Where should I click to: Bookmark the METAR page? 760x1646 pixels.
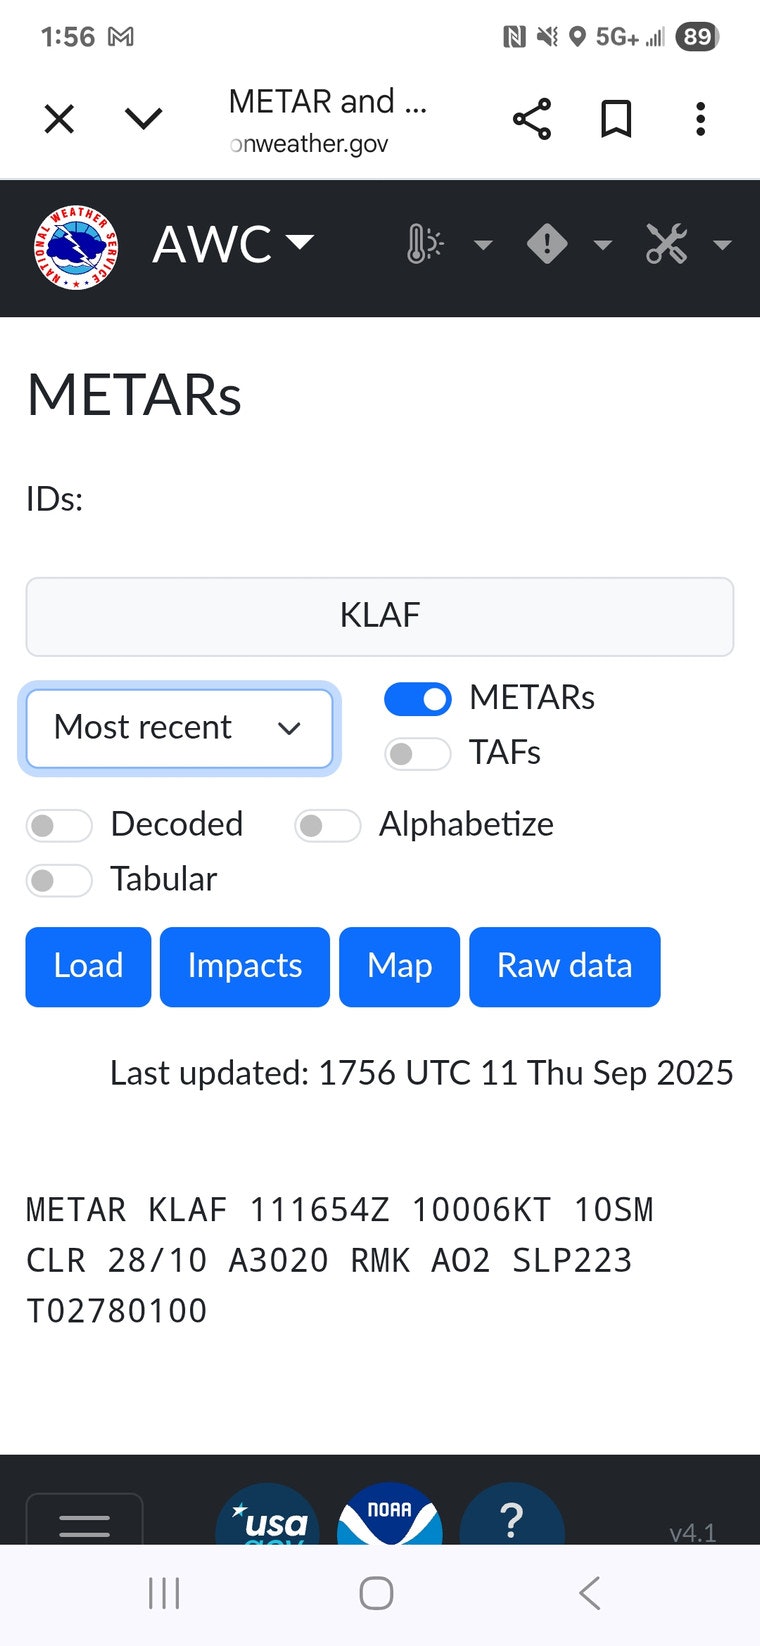coord(616,119)
